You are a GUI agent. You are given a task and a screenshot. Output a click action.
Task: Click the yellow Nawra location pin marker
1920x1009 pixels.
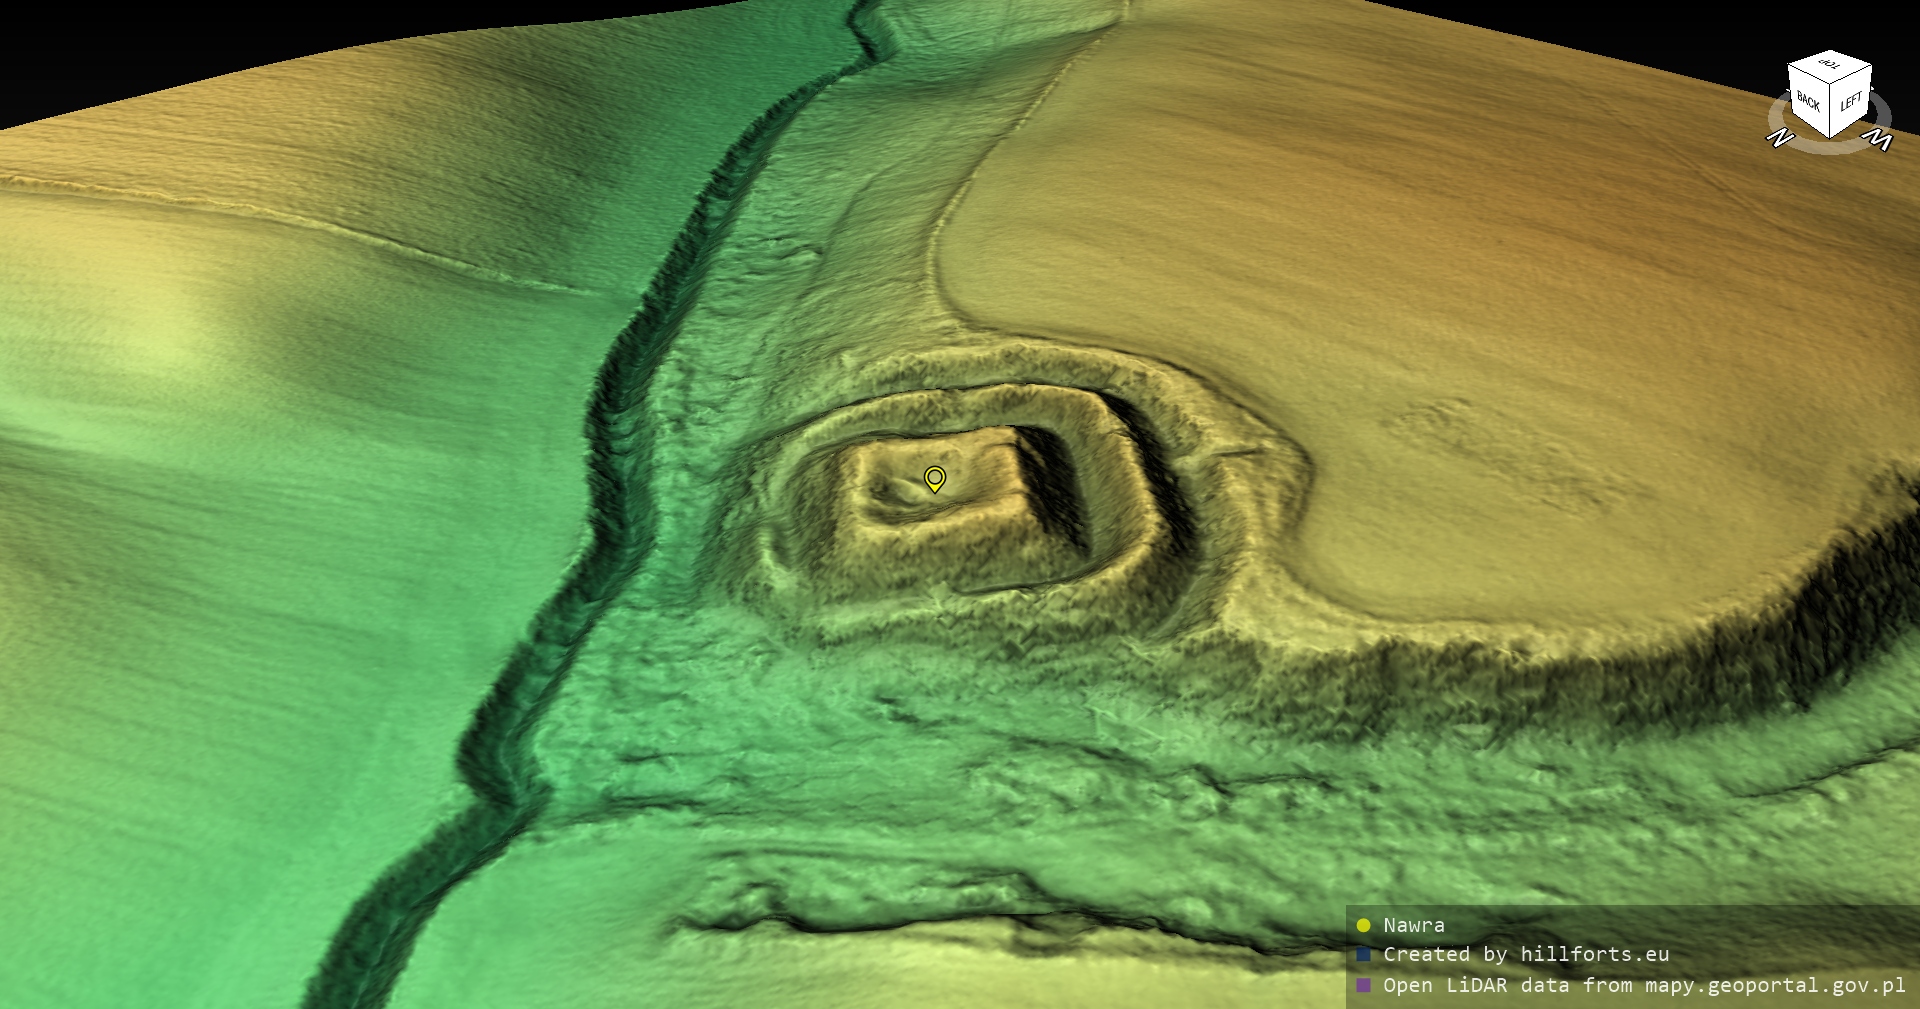coord(934,479)
